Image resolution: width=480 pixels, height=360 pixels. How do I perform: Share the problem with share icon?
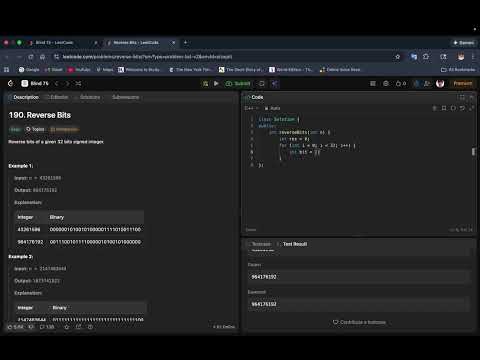(x=78, y=327)
